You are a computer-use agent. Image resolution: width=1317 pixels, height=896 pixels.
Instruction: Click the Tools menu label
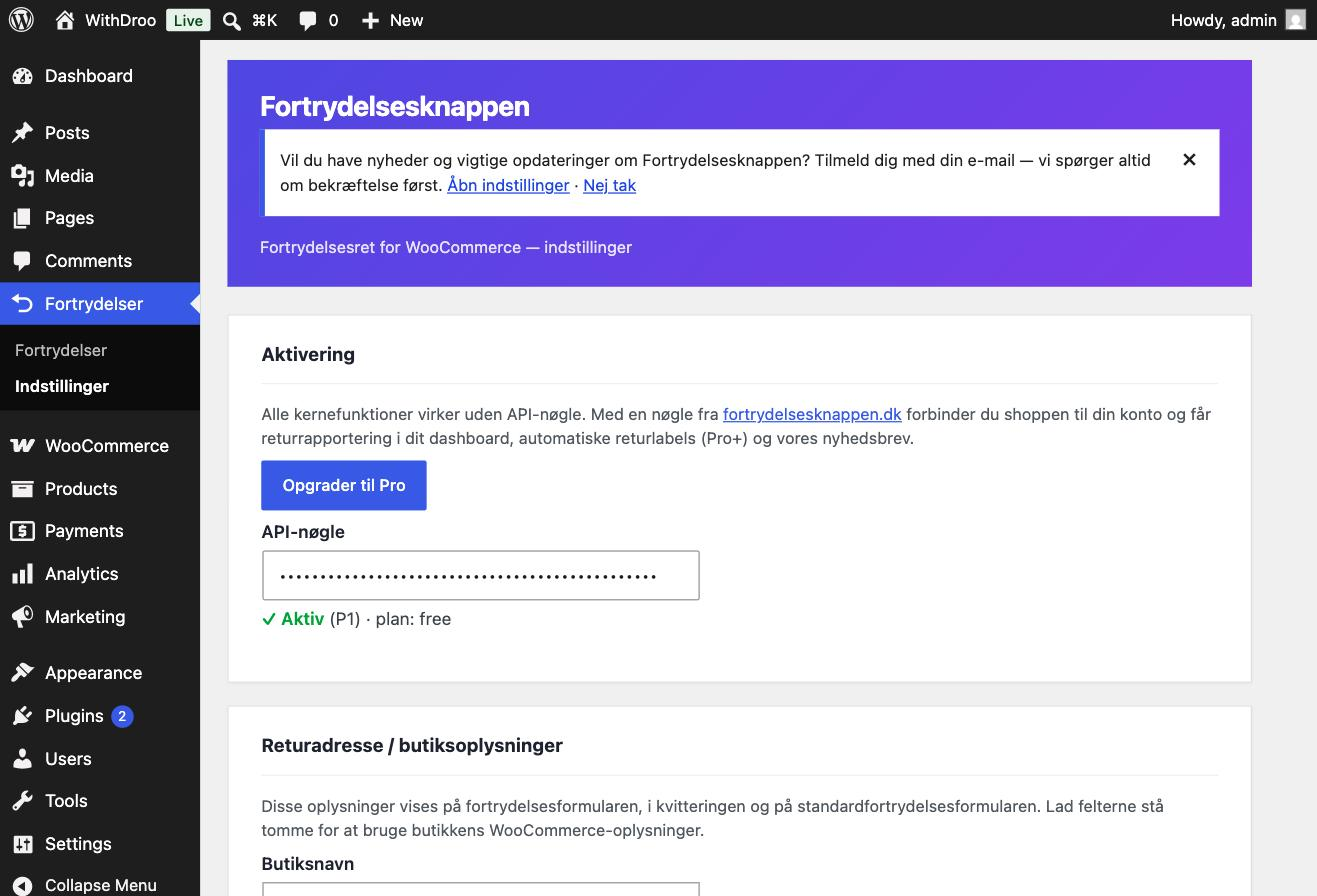coord(66,801)
